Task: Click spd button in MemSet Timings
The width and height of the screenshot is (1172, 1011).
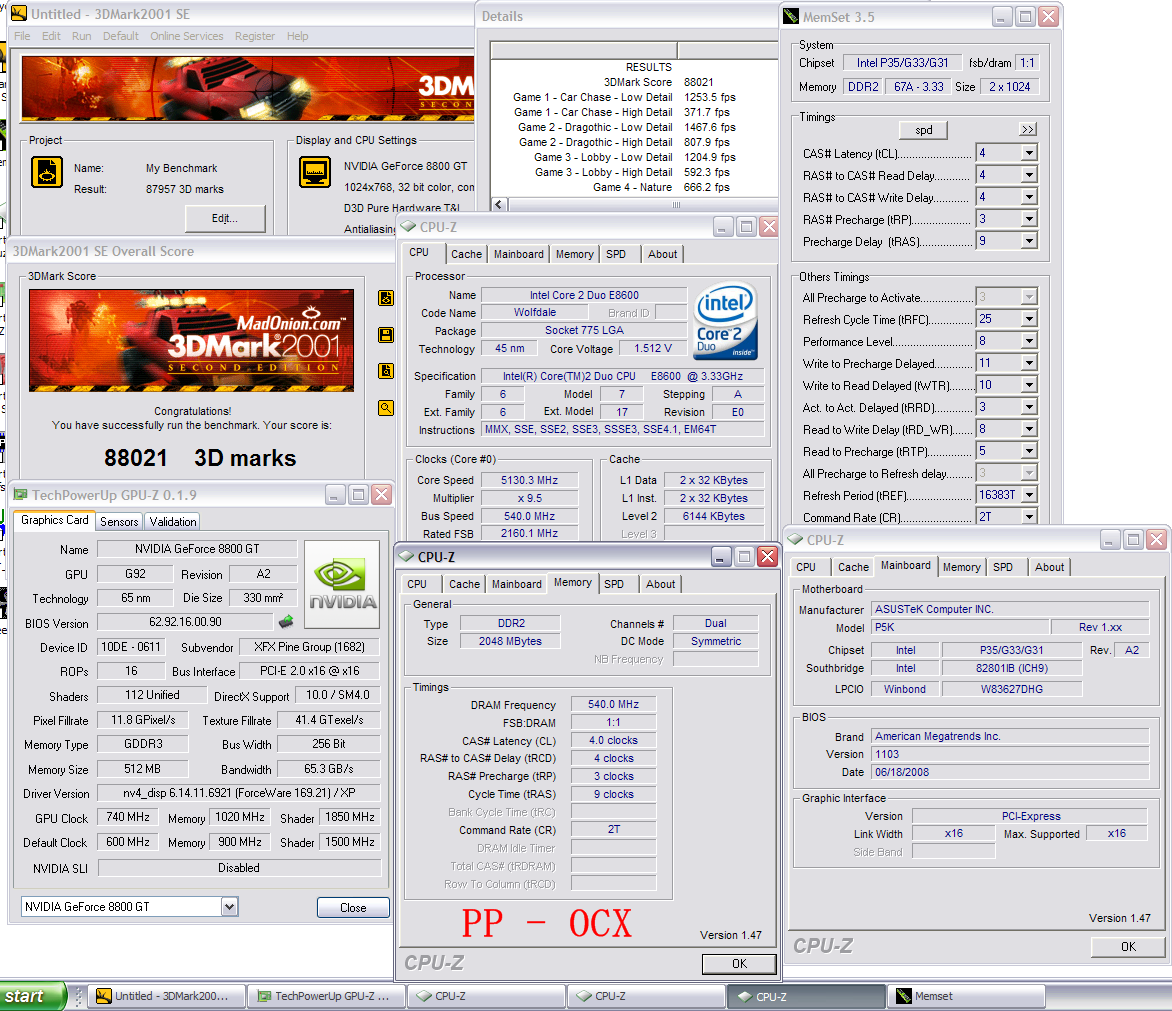Action: pos(924,130)
